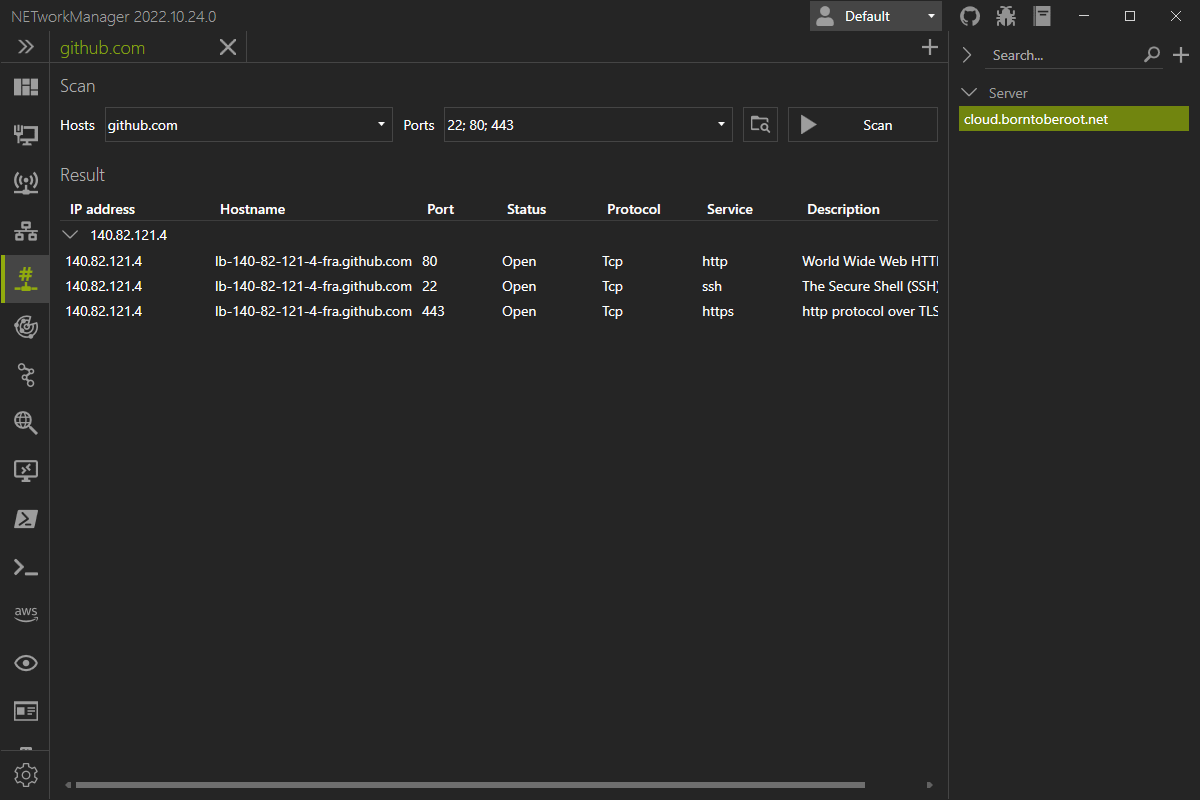Viewport: 1200px width, 800px height.
Task: Open the PuTTY terminal tool
Action: pyautogui.click(x=25, y=567)
